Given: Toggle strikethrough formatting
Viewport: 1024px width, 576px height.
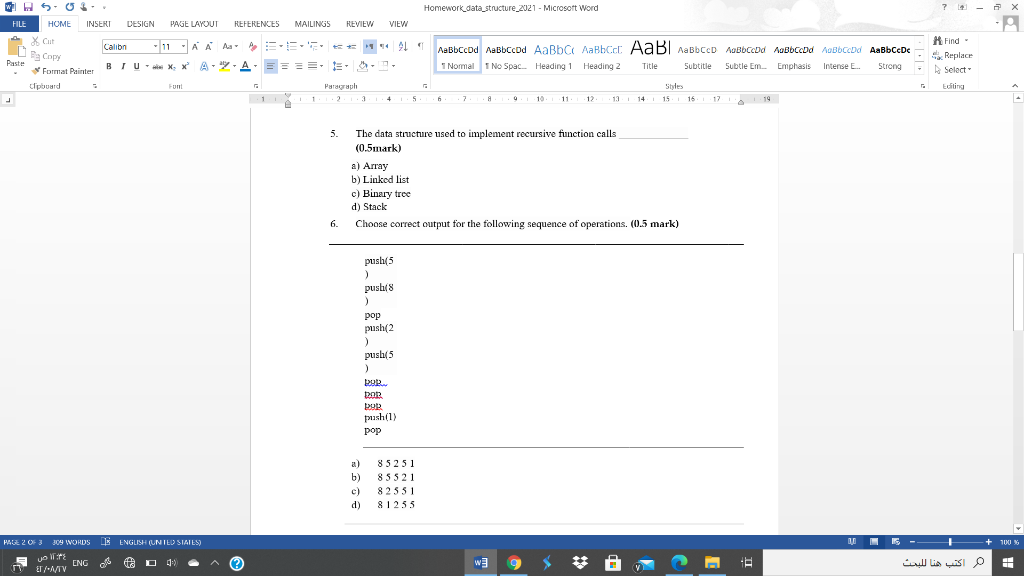Looking at the screenshot, I should (x=156, y=66).
